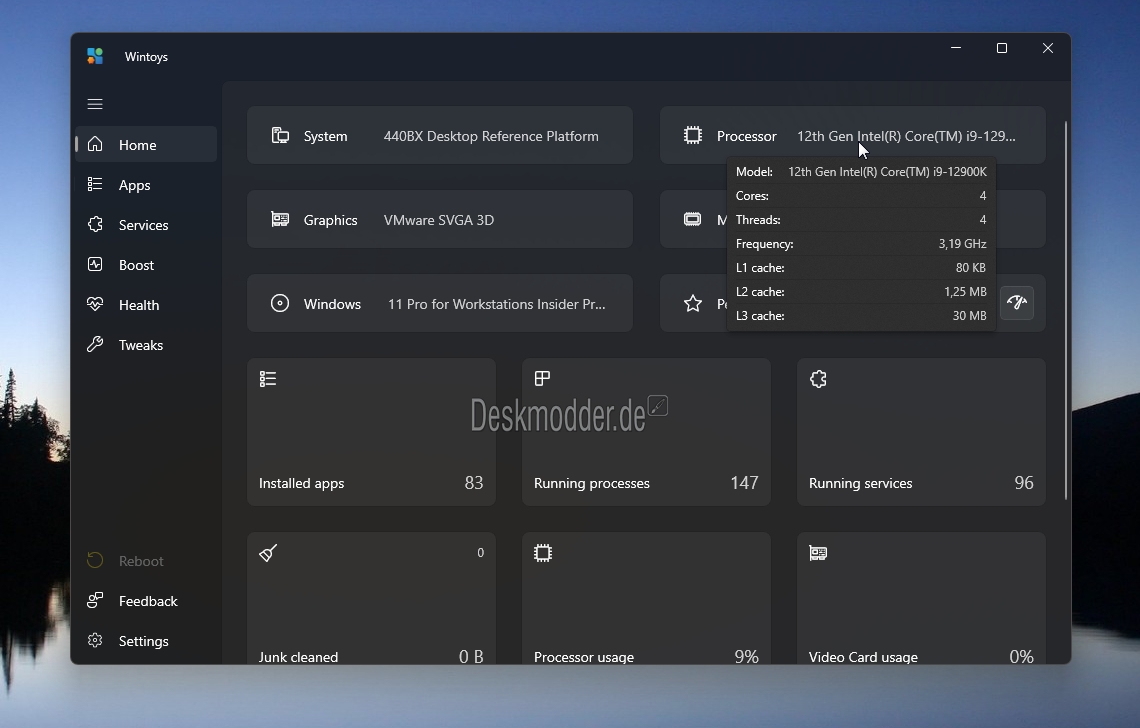This screenshot has height=728, width=1140.
Task: Open the Processor usage tile
Action: click(x=646, y=599)
